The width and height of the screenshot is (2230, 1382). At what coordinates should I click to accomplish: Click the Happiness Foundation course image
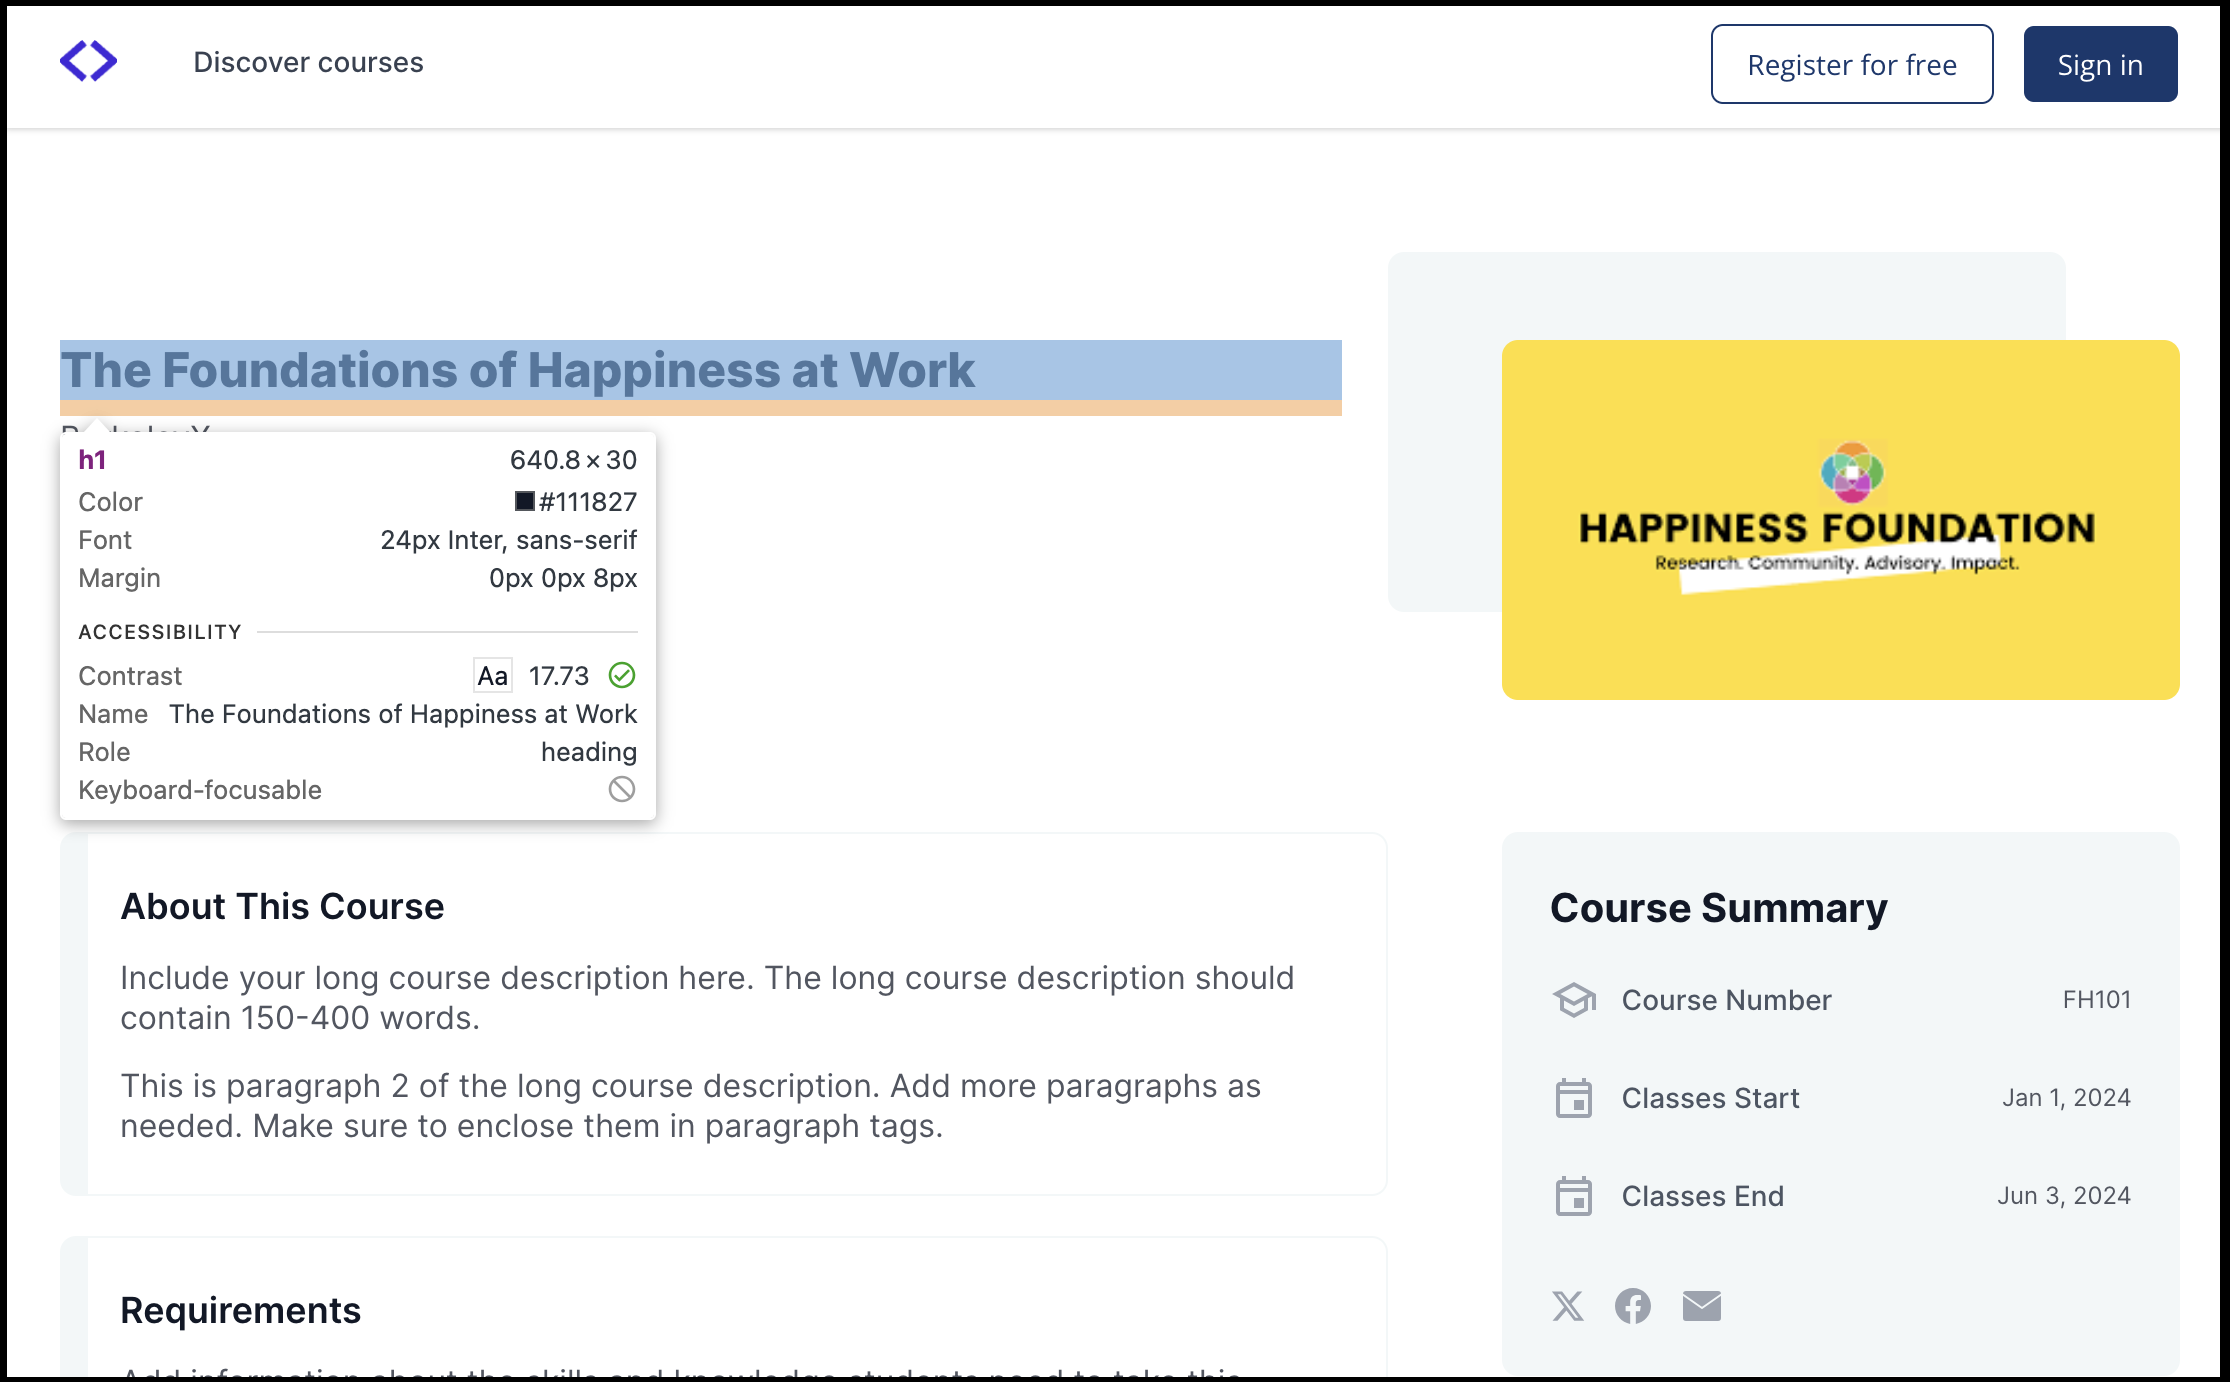1840,519
